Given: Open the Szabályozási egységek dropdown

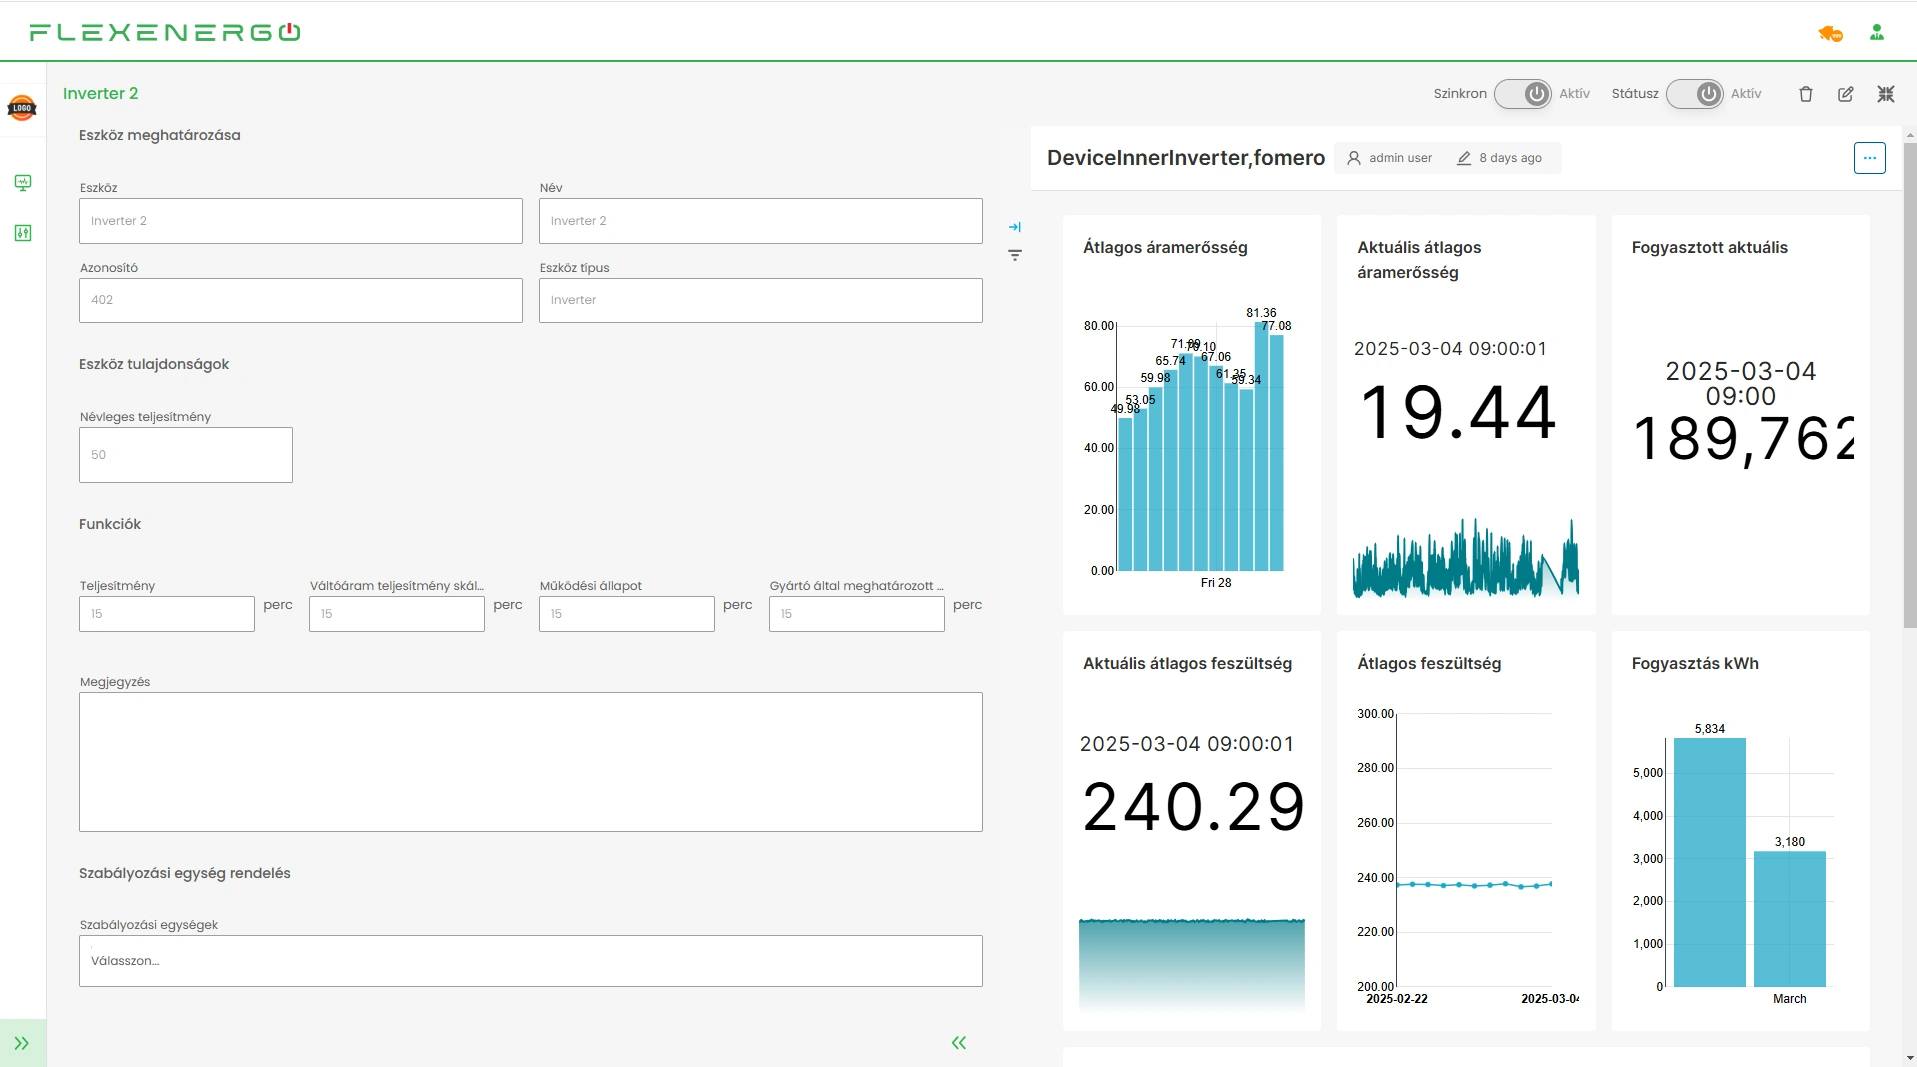Looking at the screenshot, I should (x=530, y=961).
